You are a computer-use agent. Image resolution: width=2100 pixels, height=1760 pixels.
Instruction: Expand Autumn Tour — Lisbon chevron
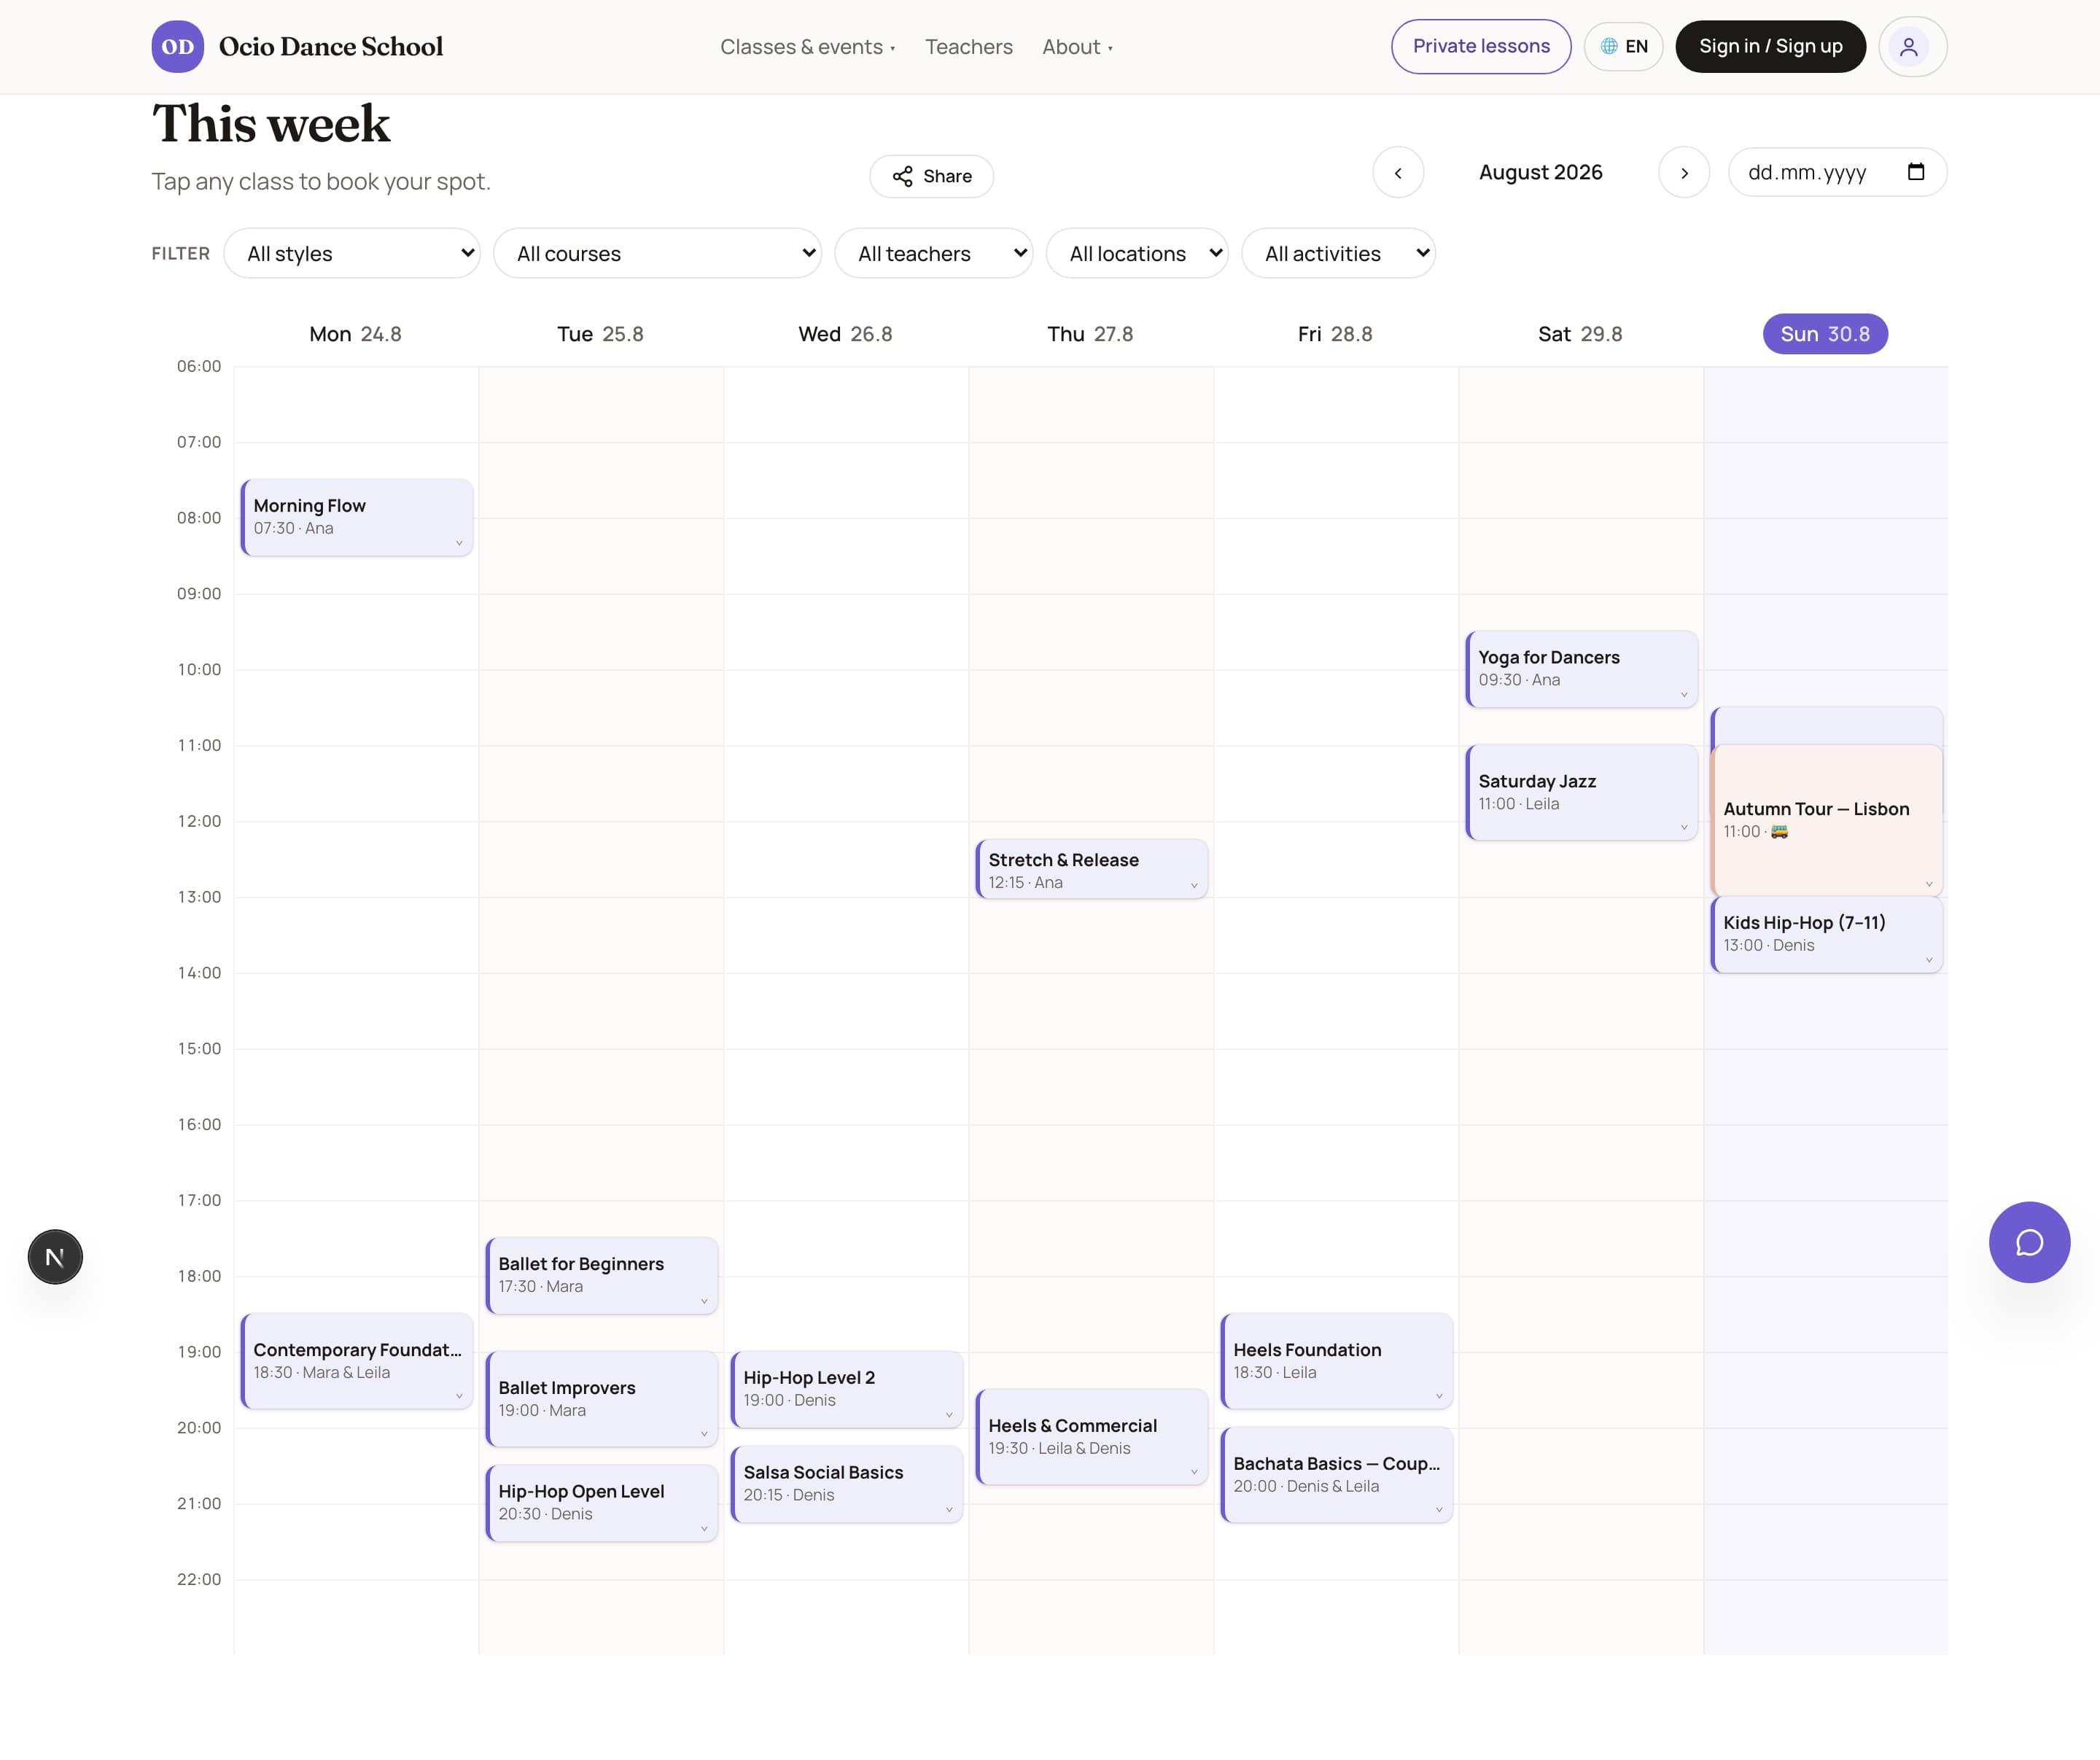click(x=1928, y=884)
